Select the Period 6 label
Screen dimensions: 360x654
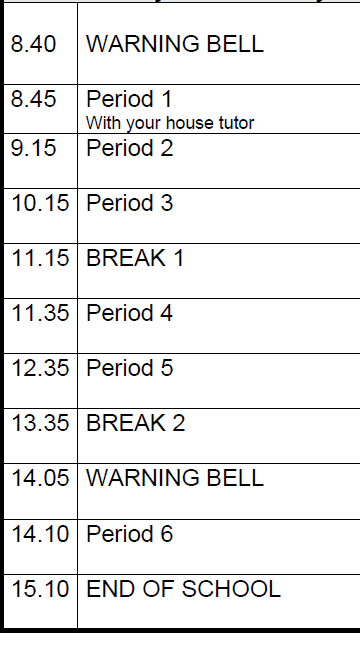click(129, 534)
